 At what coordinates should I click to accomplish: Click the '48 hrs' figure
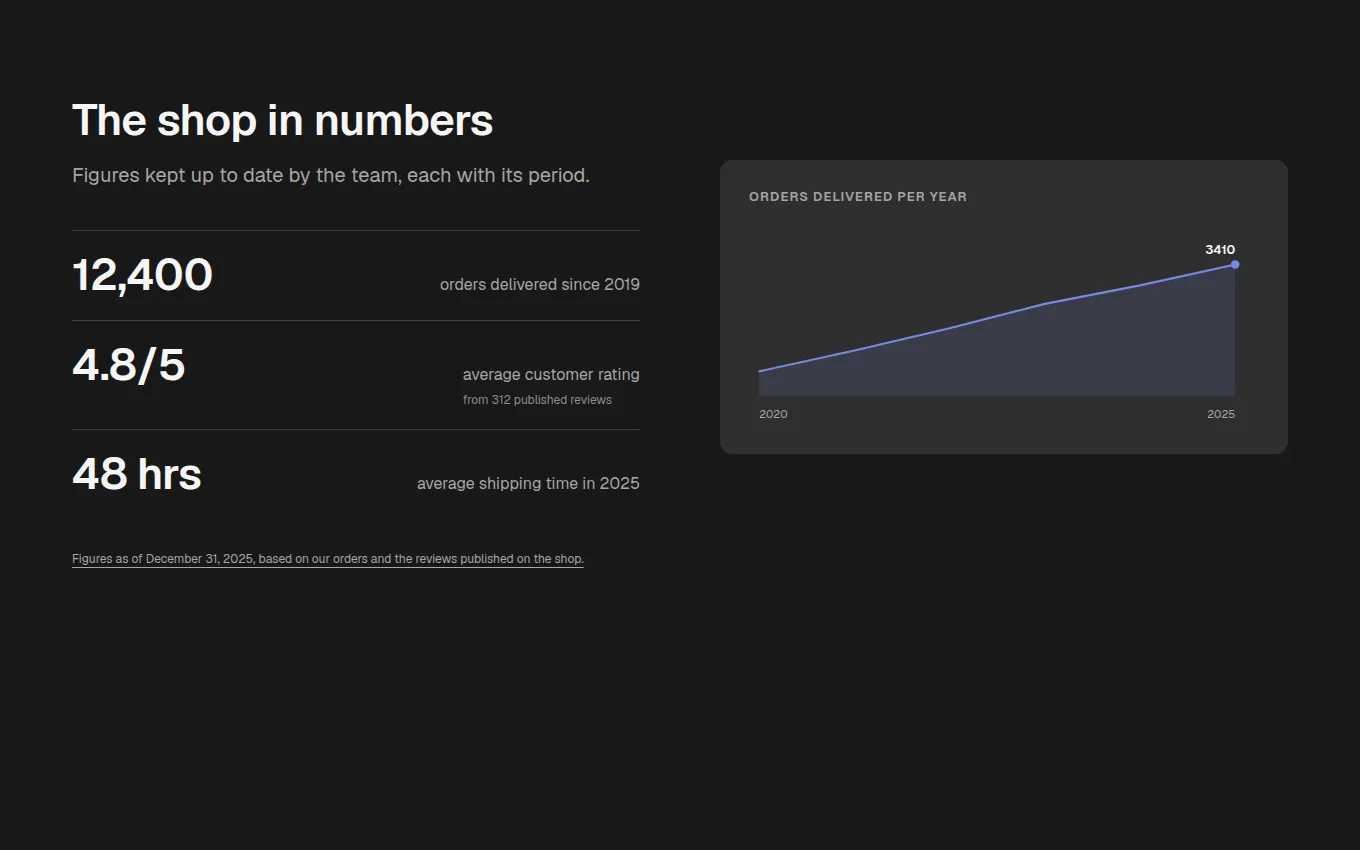click(136, 474)
